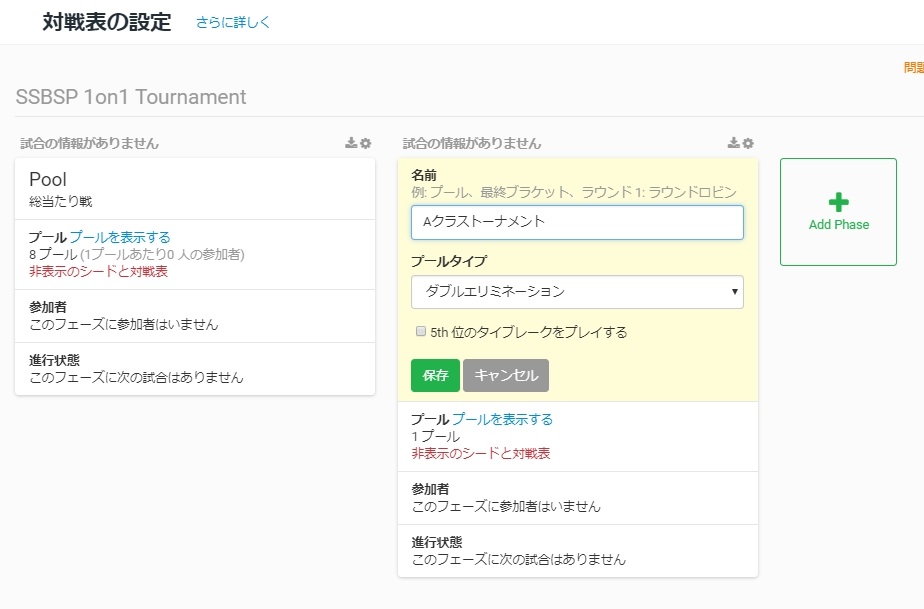Click the Add Phase label
Viewport: 924px width, 609px height.
point(839,225)
